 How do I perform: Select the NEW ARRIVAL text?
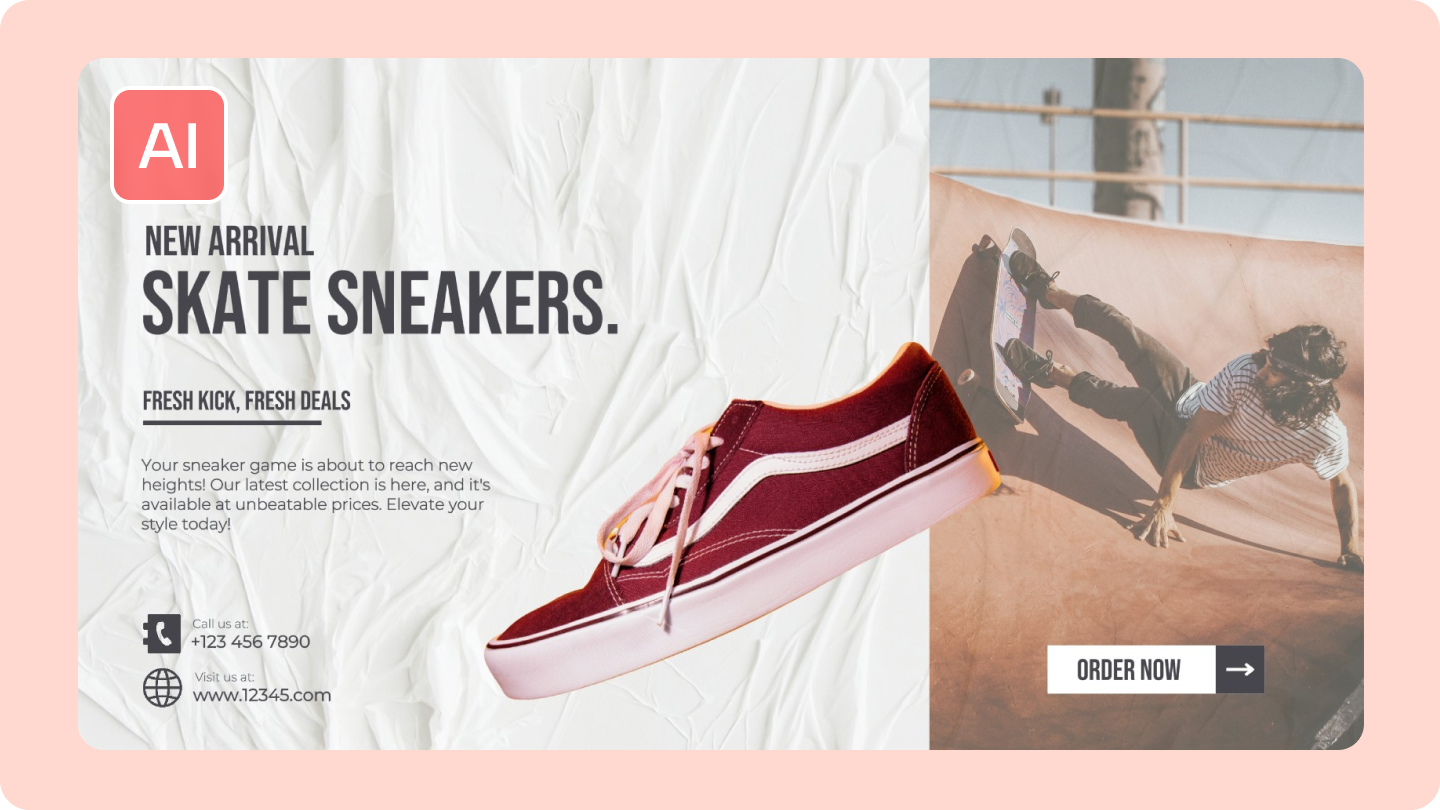pyautogui.click(x=229, y=241)
